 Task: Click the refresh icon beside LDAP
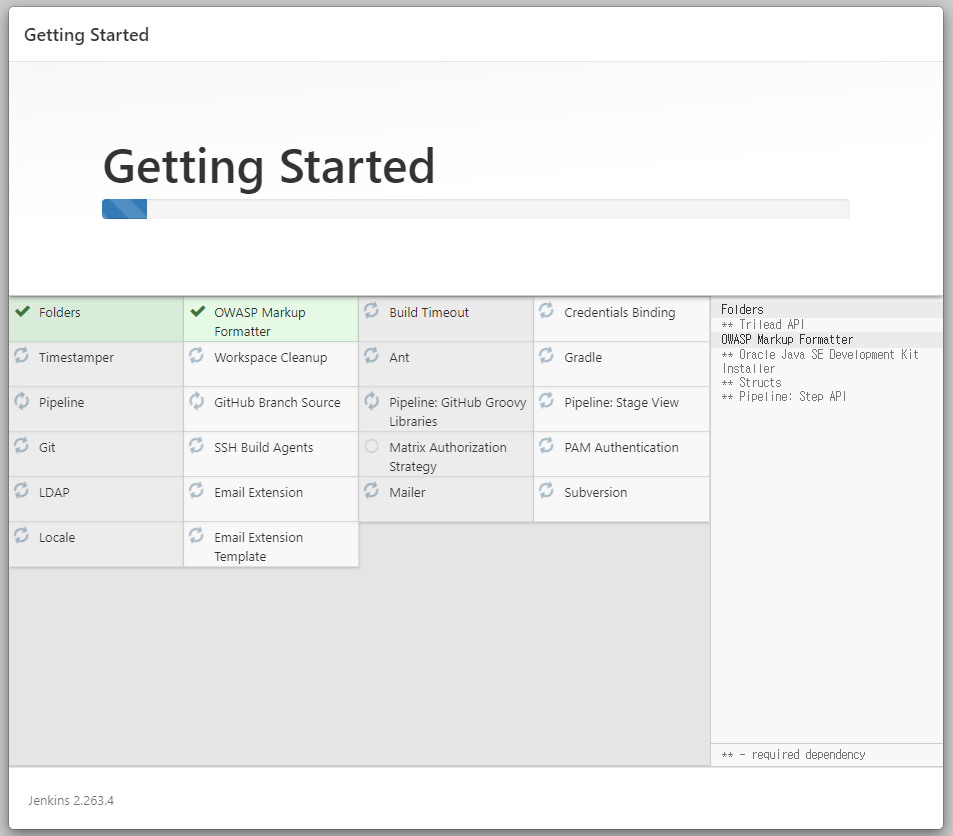(x=21, y=490)
